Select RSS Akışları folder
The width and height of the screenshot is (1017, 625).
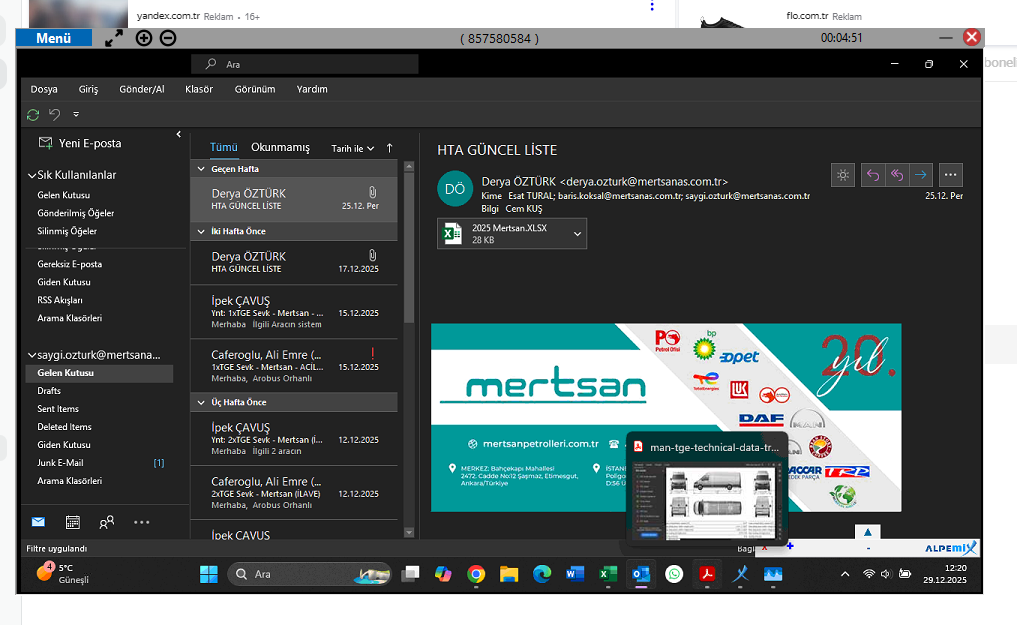(x=60, y=300)
